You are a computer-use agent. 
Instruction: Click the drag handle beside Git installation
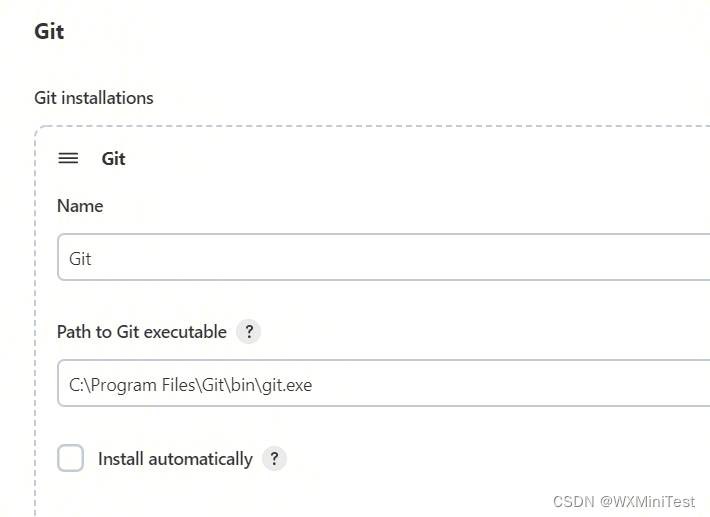coord(68,158)
